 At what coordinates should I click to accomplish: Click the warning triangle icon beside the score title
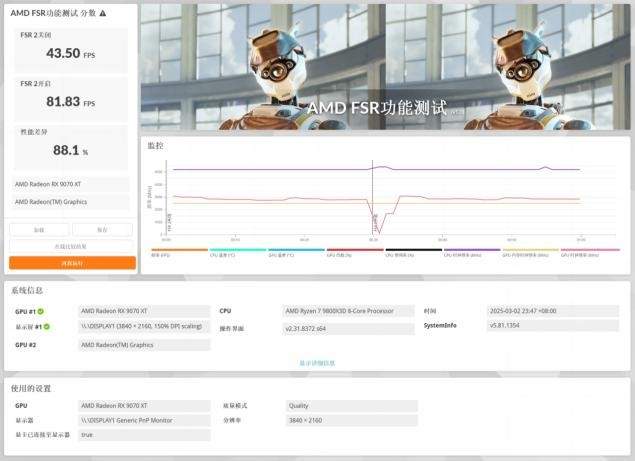click(103, 13)
